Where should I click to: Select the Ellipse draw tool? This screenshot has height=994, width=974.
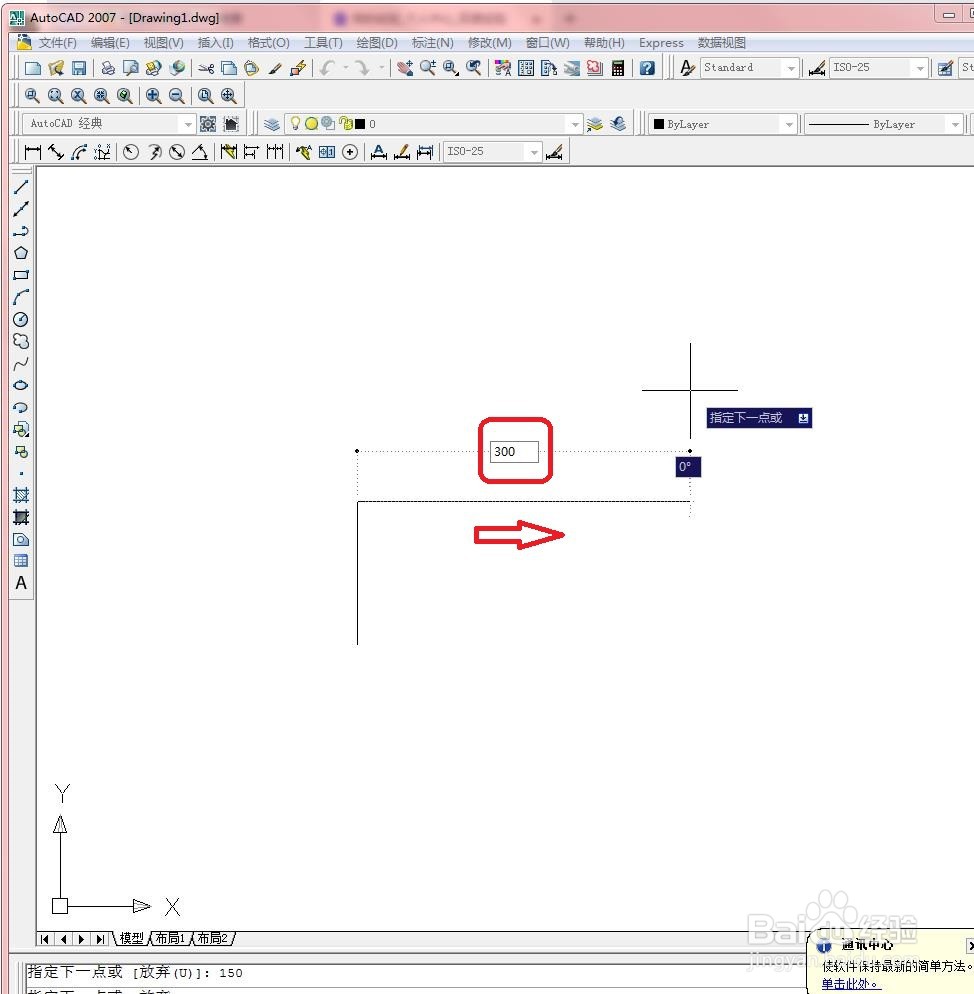pos(21,385)
